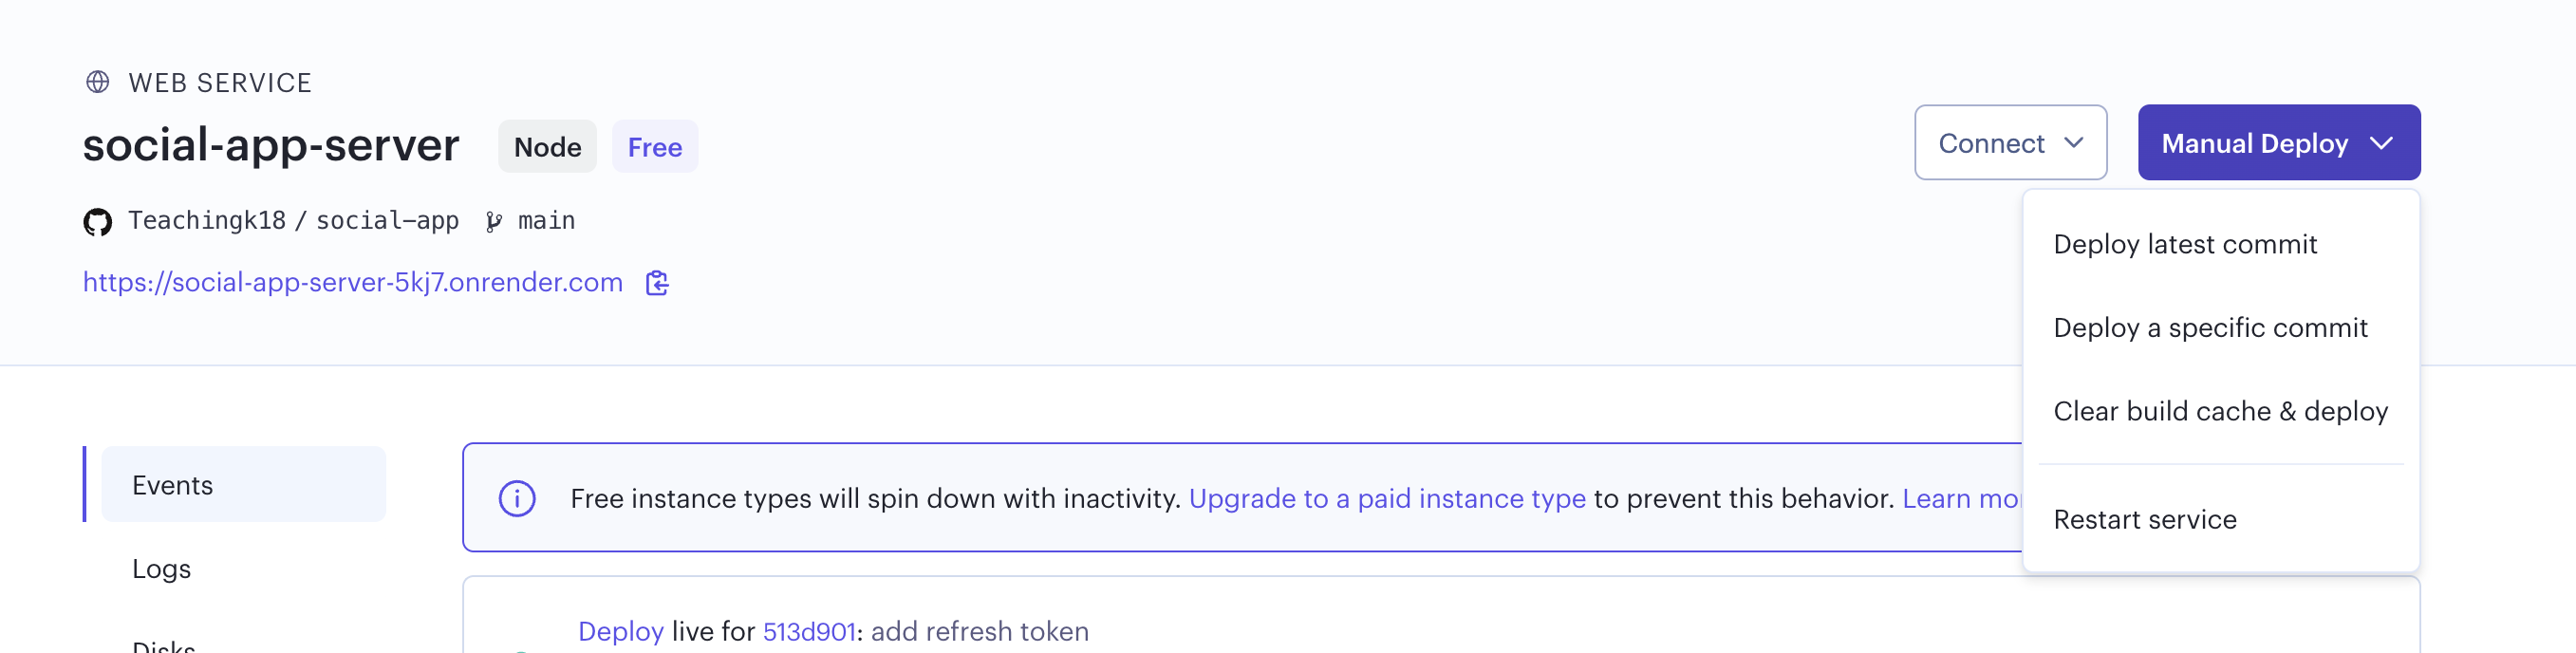Click the GitHub logo icon
Image resolution: width=2576 pixels, height=653 pixels.
[97, 221]
